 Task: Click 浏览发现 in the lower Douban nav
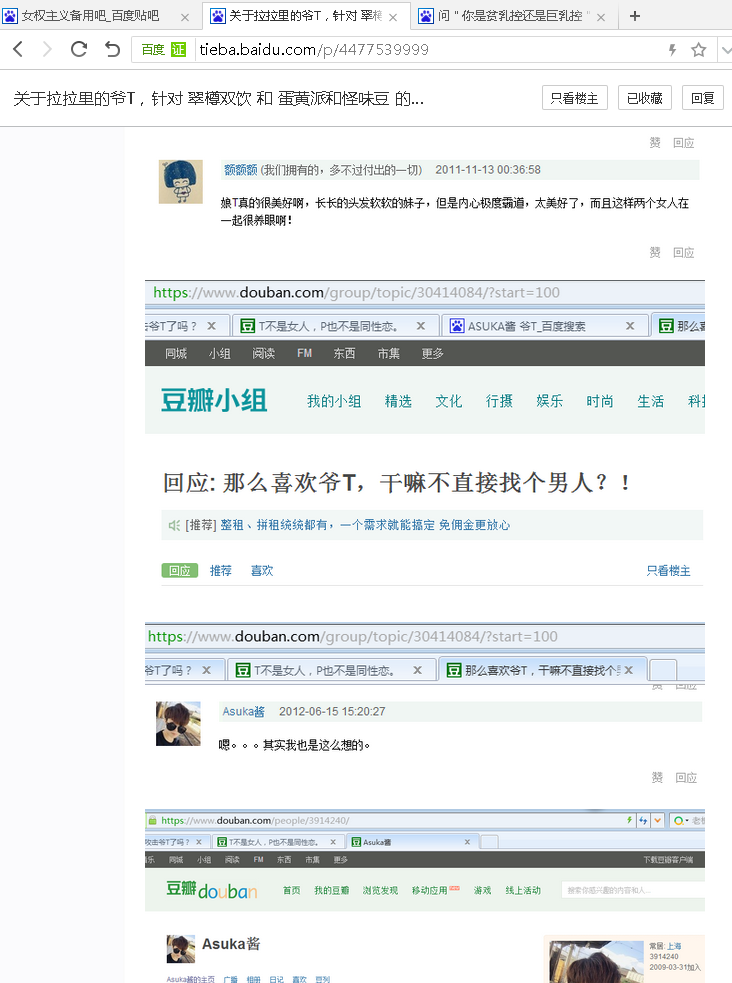[x=380, y=890]
